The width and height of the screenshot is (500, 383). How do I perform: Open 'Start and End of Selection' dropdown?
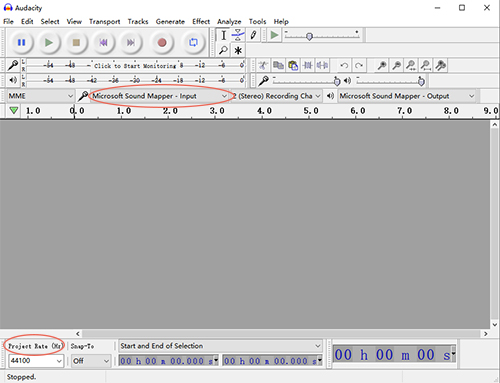click(220, 346)
